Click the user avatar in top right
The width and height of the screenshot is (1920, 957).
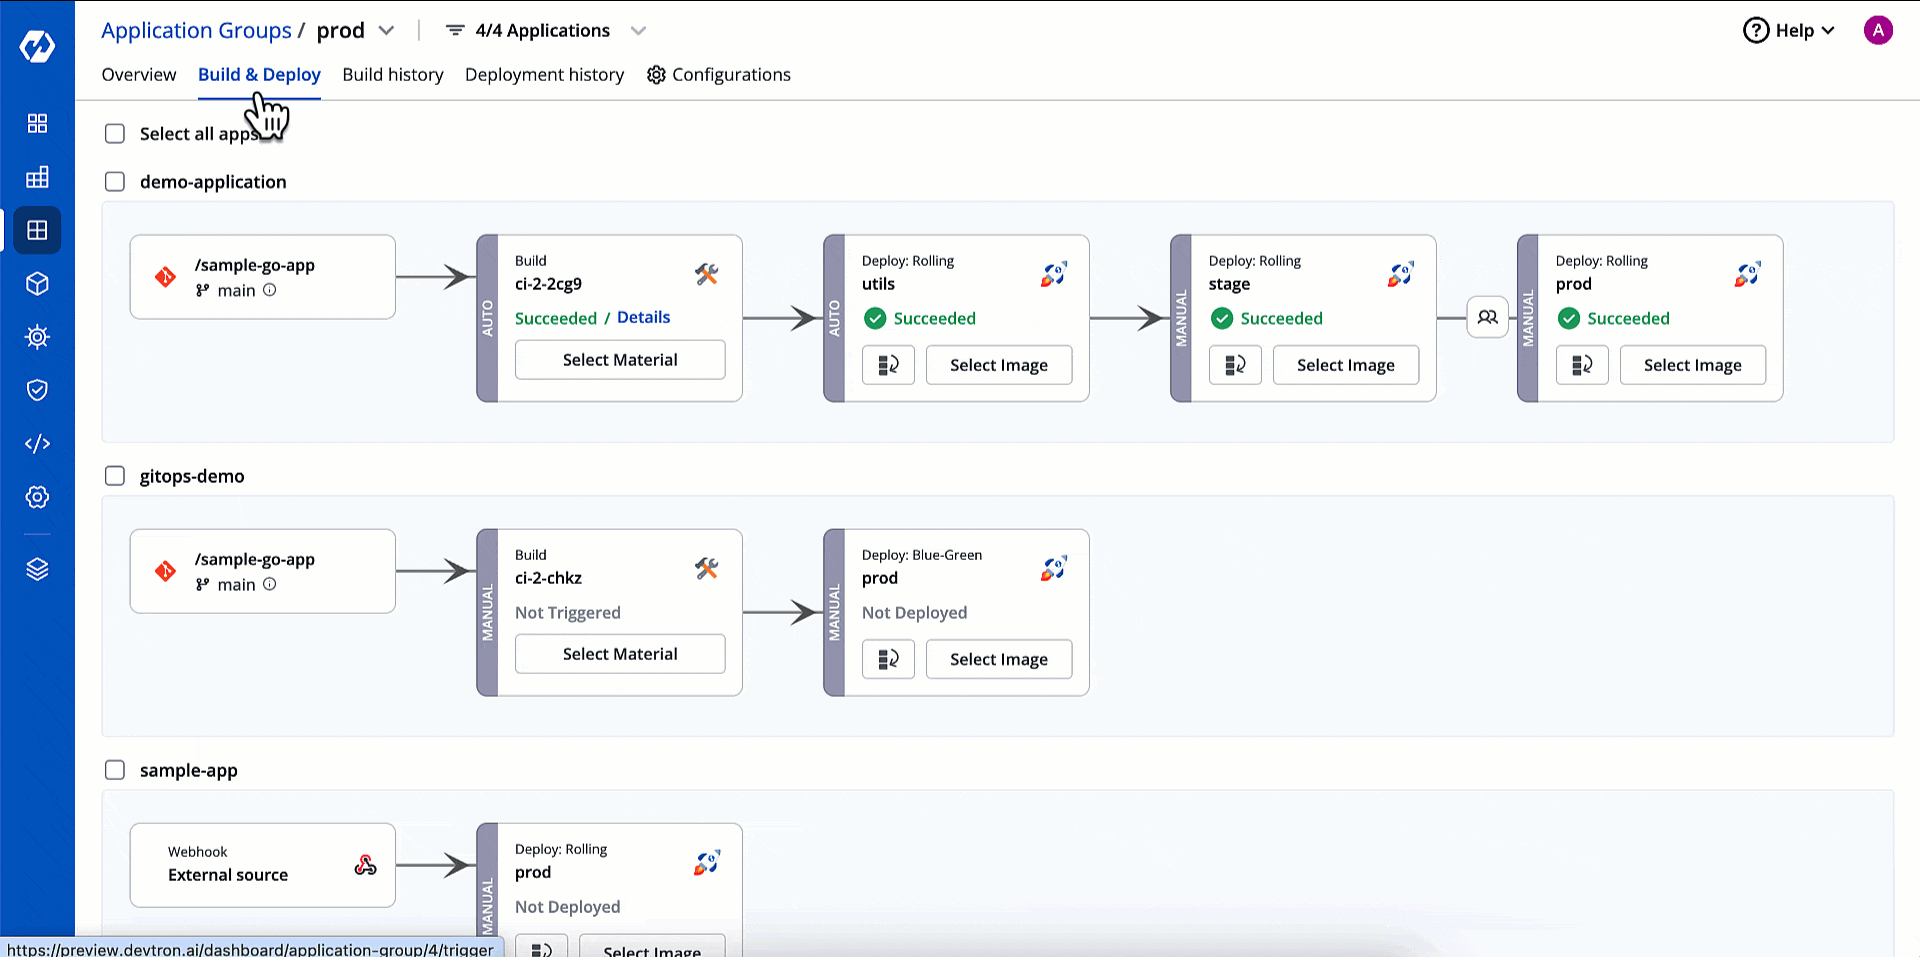tap(1877, 31)
